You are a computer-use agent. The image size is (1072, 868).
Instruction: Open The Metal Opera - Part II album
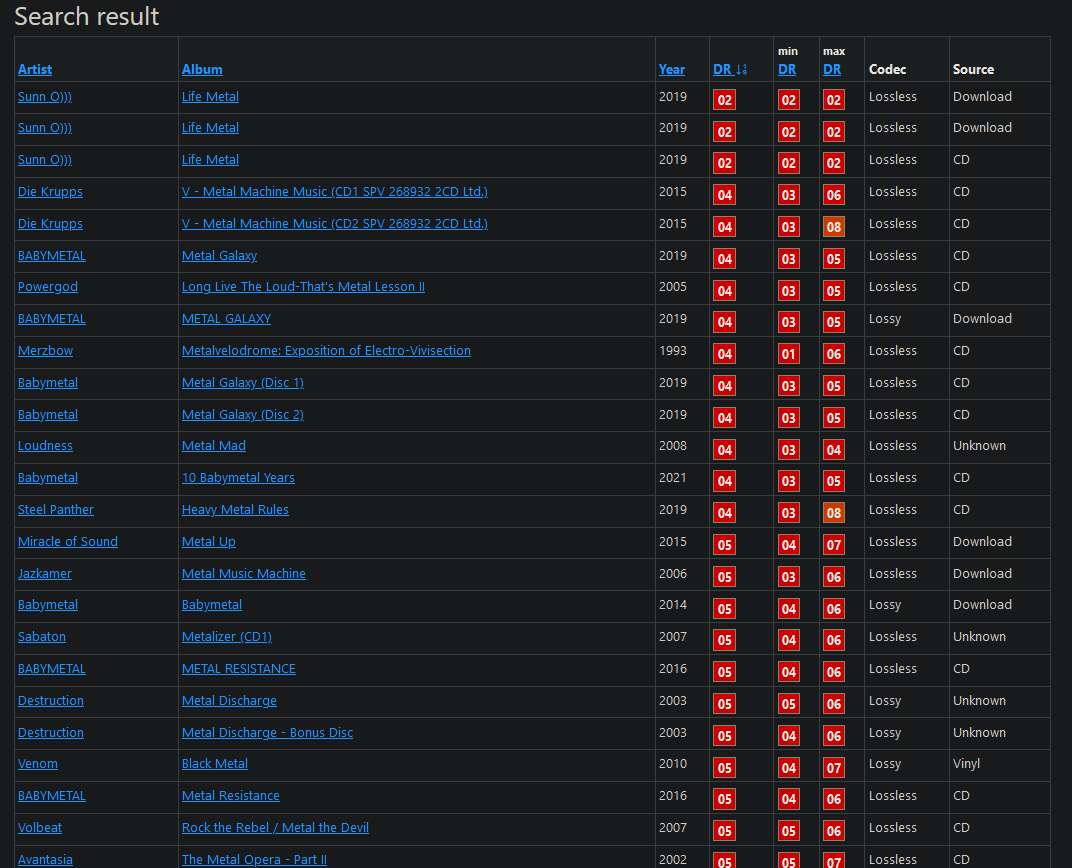[254, 859]
